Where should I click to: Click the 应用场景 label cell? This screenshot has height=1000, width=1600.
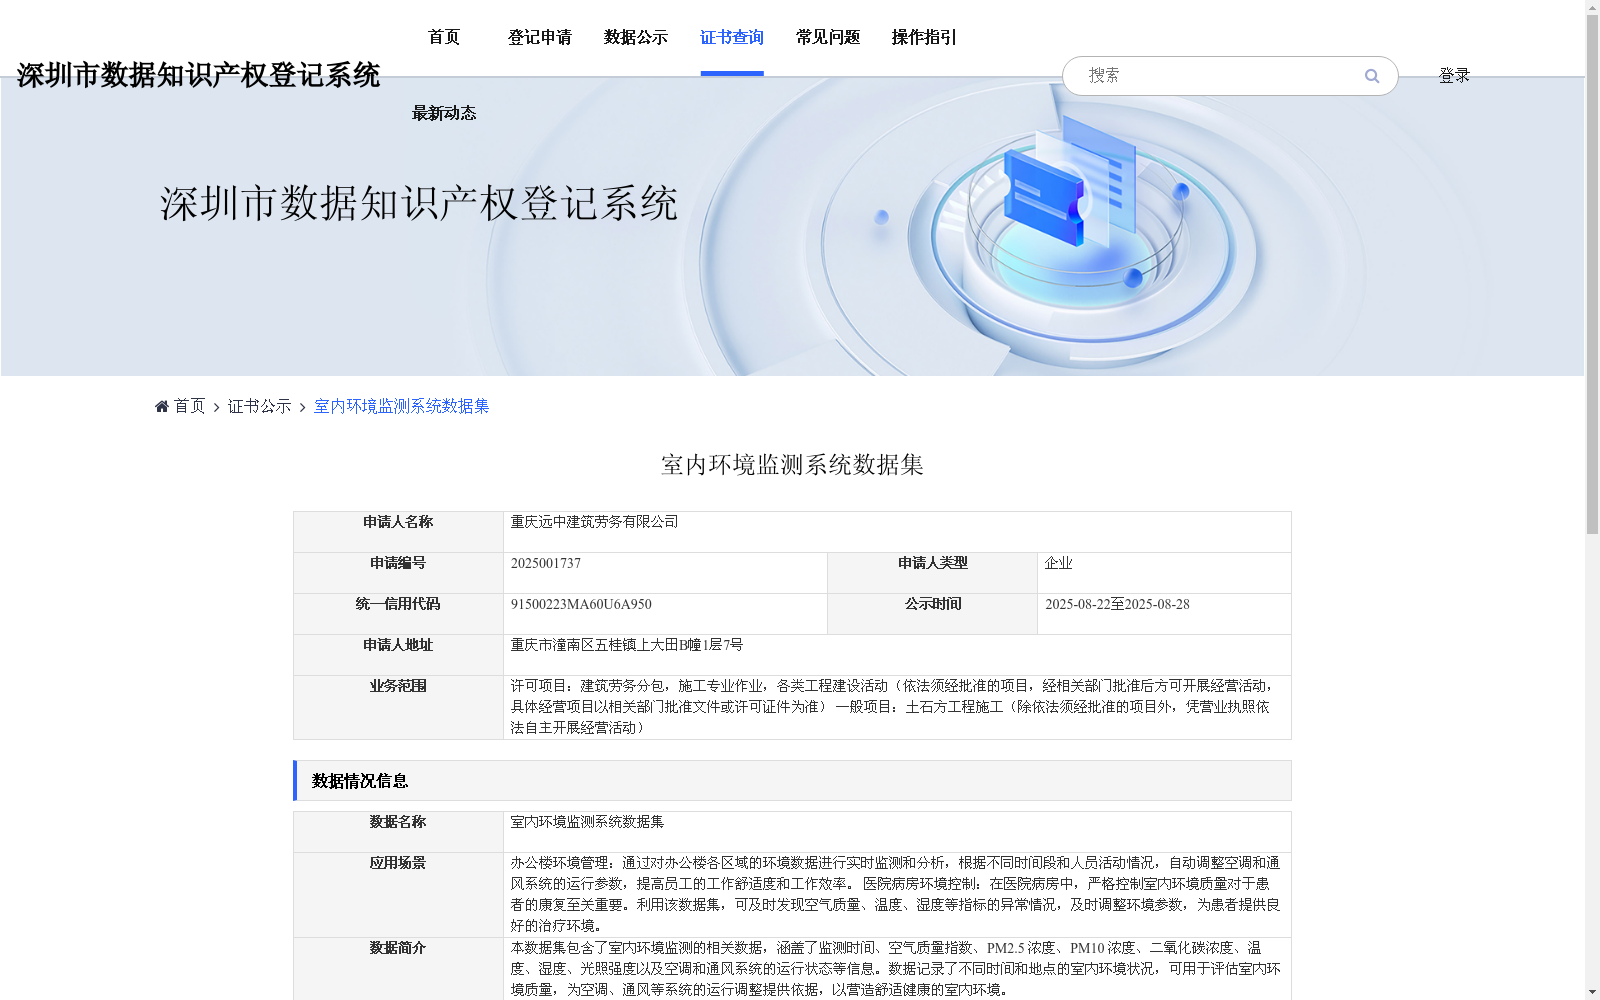click(x=398, y=894)
